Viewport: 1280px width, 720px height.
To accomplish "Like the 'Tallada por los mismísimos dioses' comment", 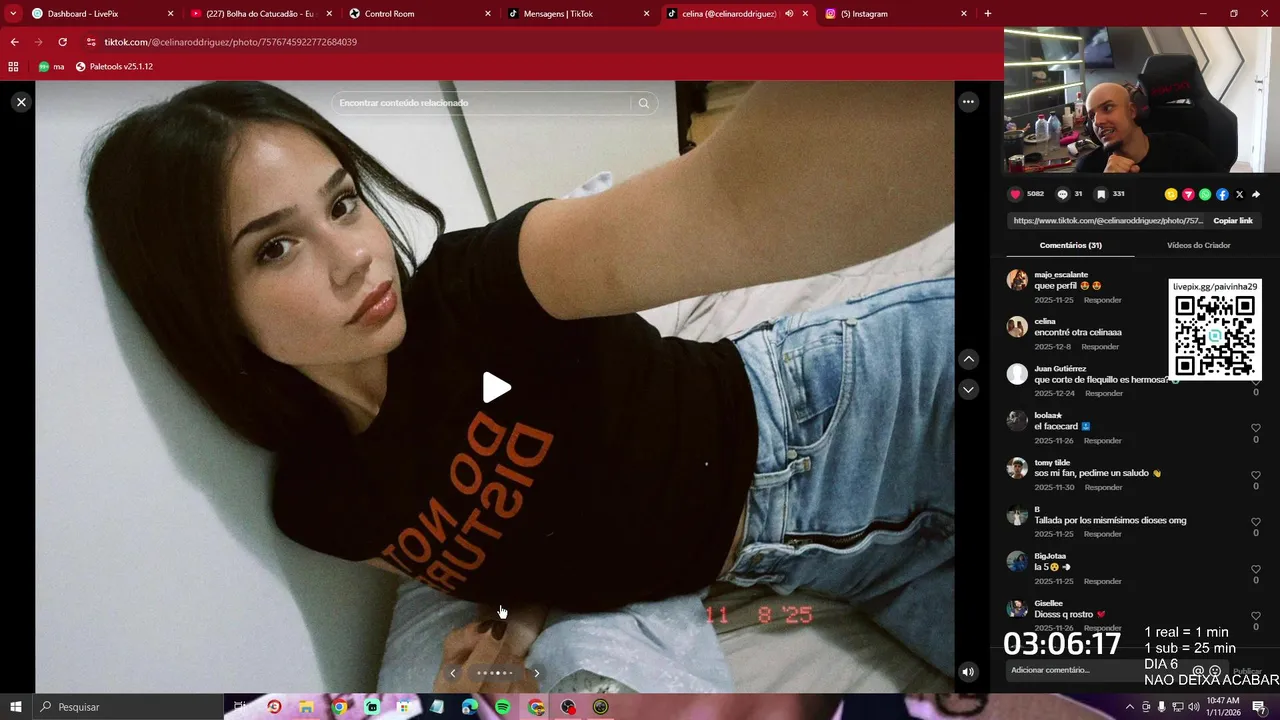I will point(1256,522).
